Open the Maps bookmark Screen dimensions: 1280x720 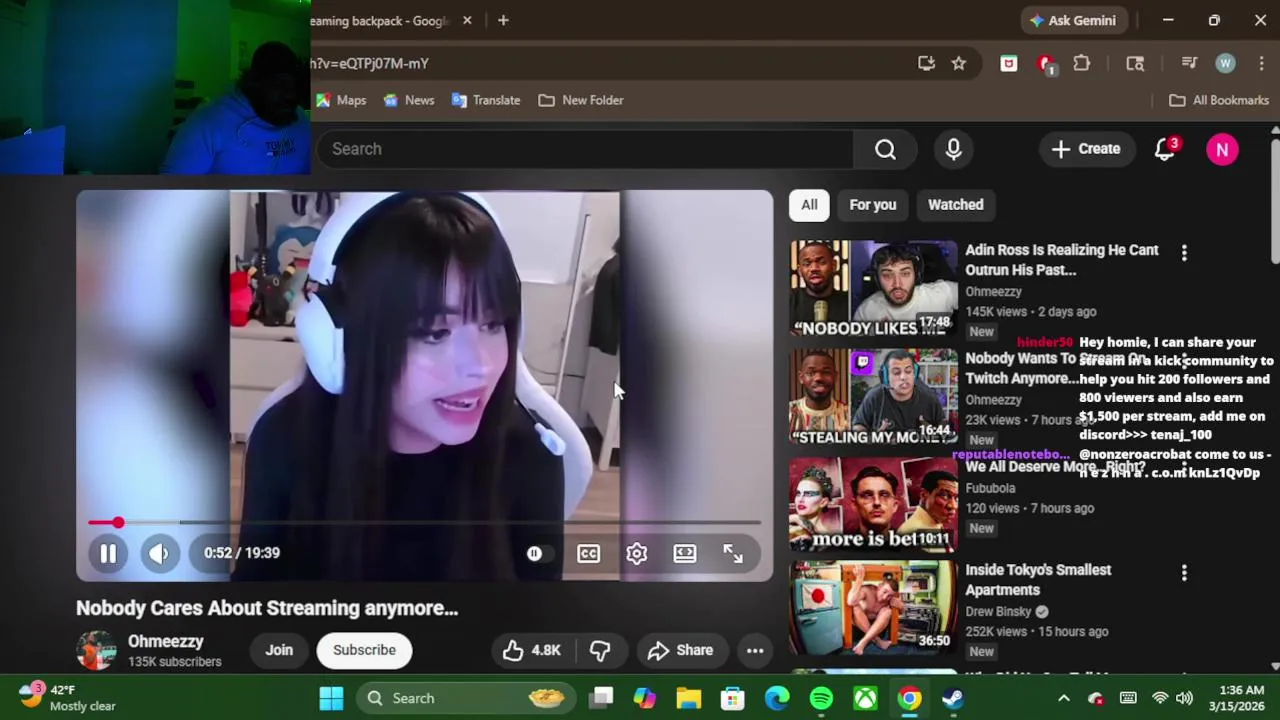341,100
